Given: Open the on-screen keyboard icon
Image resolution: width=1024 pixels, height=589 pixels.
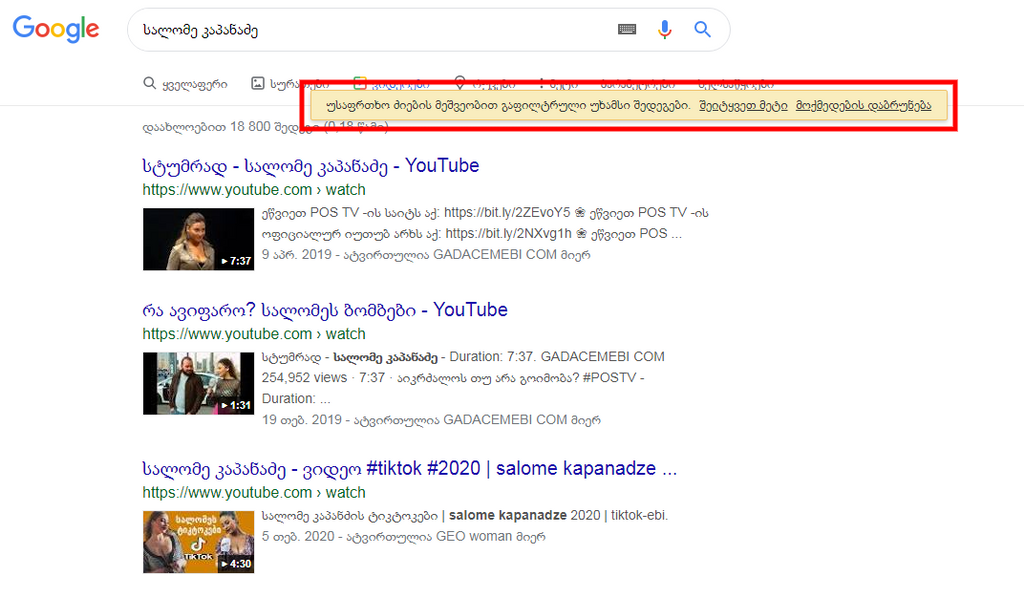Looking at the screenshot, I should coord(627,29).
